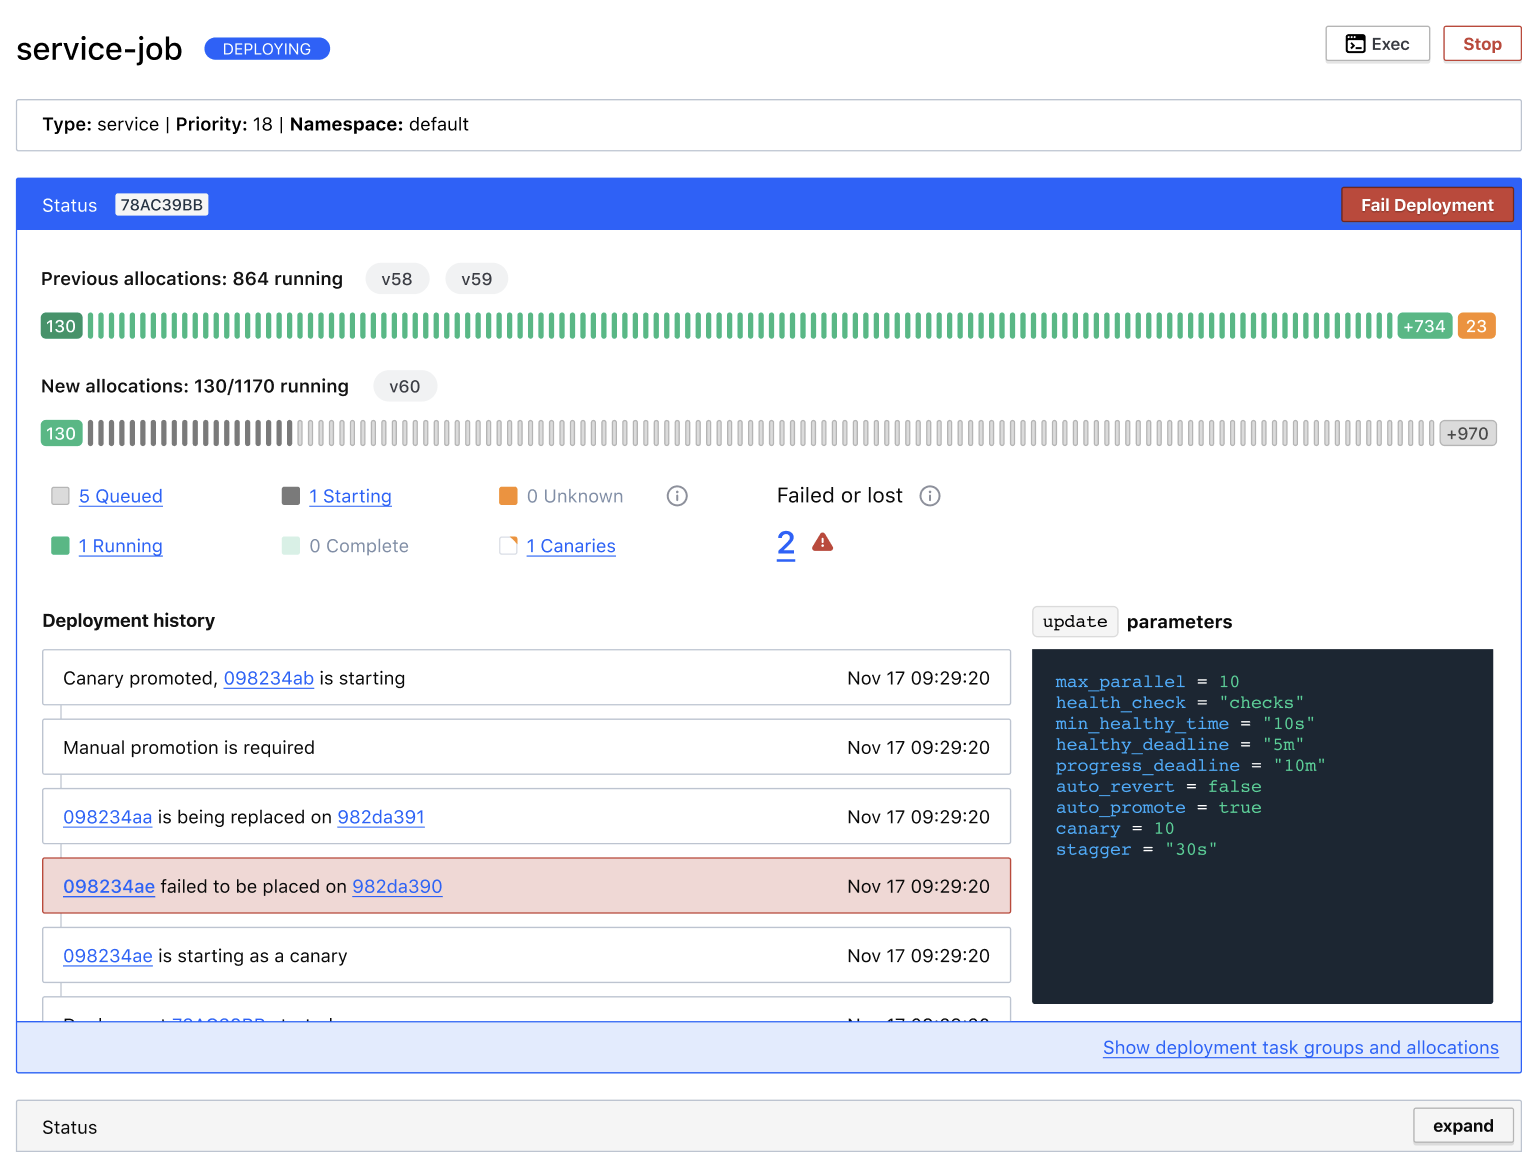1540x1170 pixels.
Task: Click the Fail Deployment button
Action: [1427, 204]
